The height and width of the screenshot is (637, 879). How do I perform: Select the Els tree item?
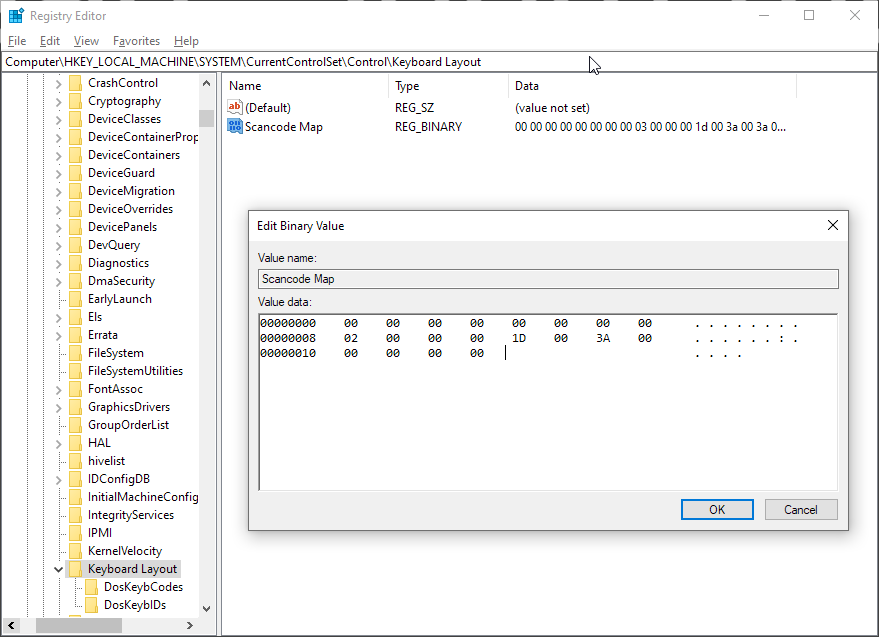point(95,317)
